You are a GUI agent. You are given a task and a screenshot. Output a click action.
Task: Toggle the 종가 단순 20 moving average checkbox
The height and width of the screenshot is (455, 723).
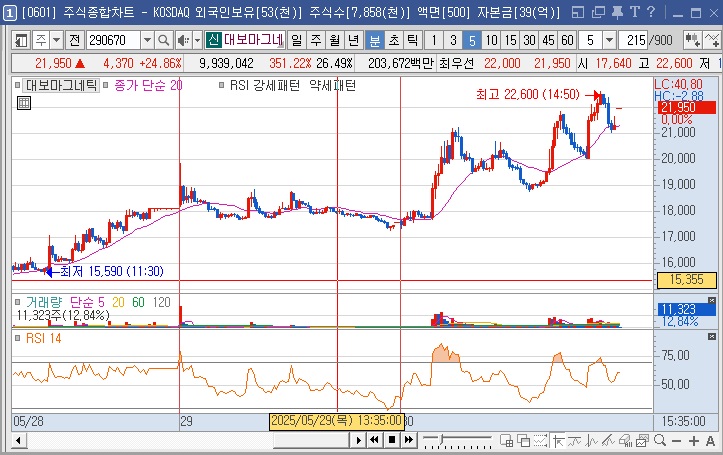(106, 85)
